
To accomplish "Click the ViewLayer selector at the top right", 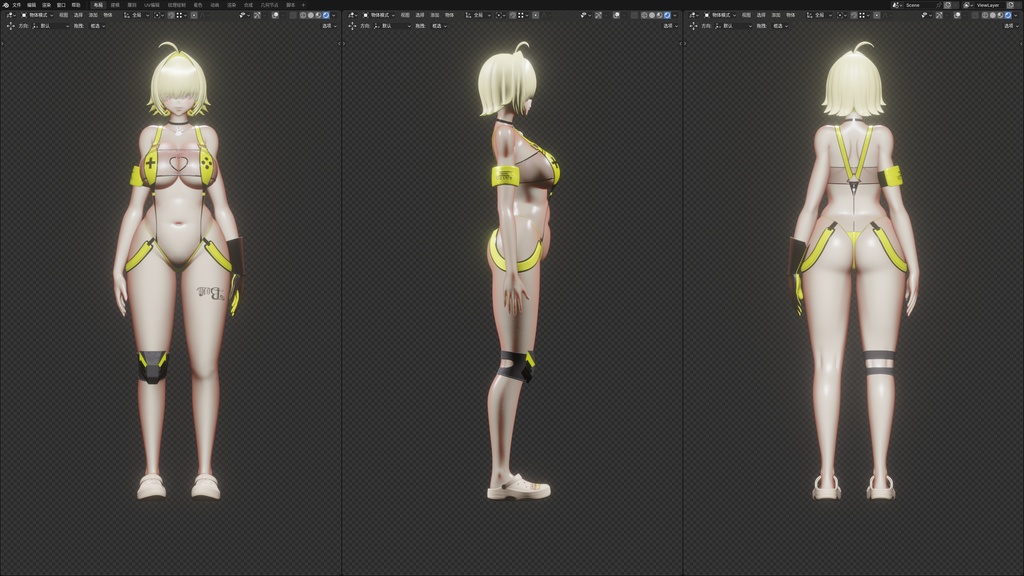I will [988, 6].
